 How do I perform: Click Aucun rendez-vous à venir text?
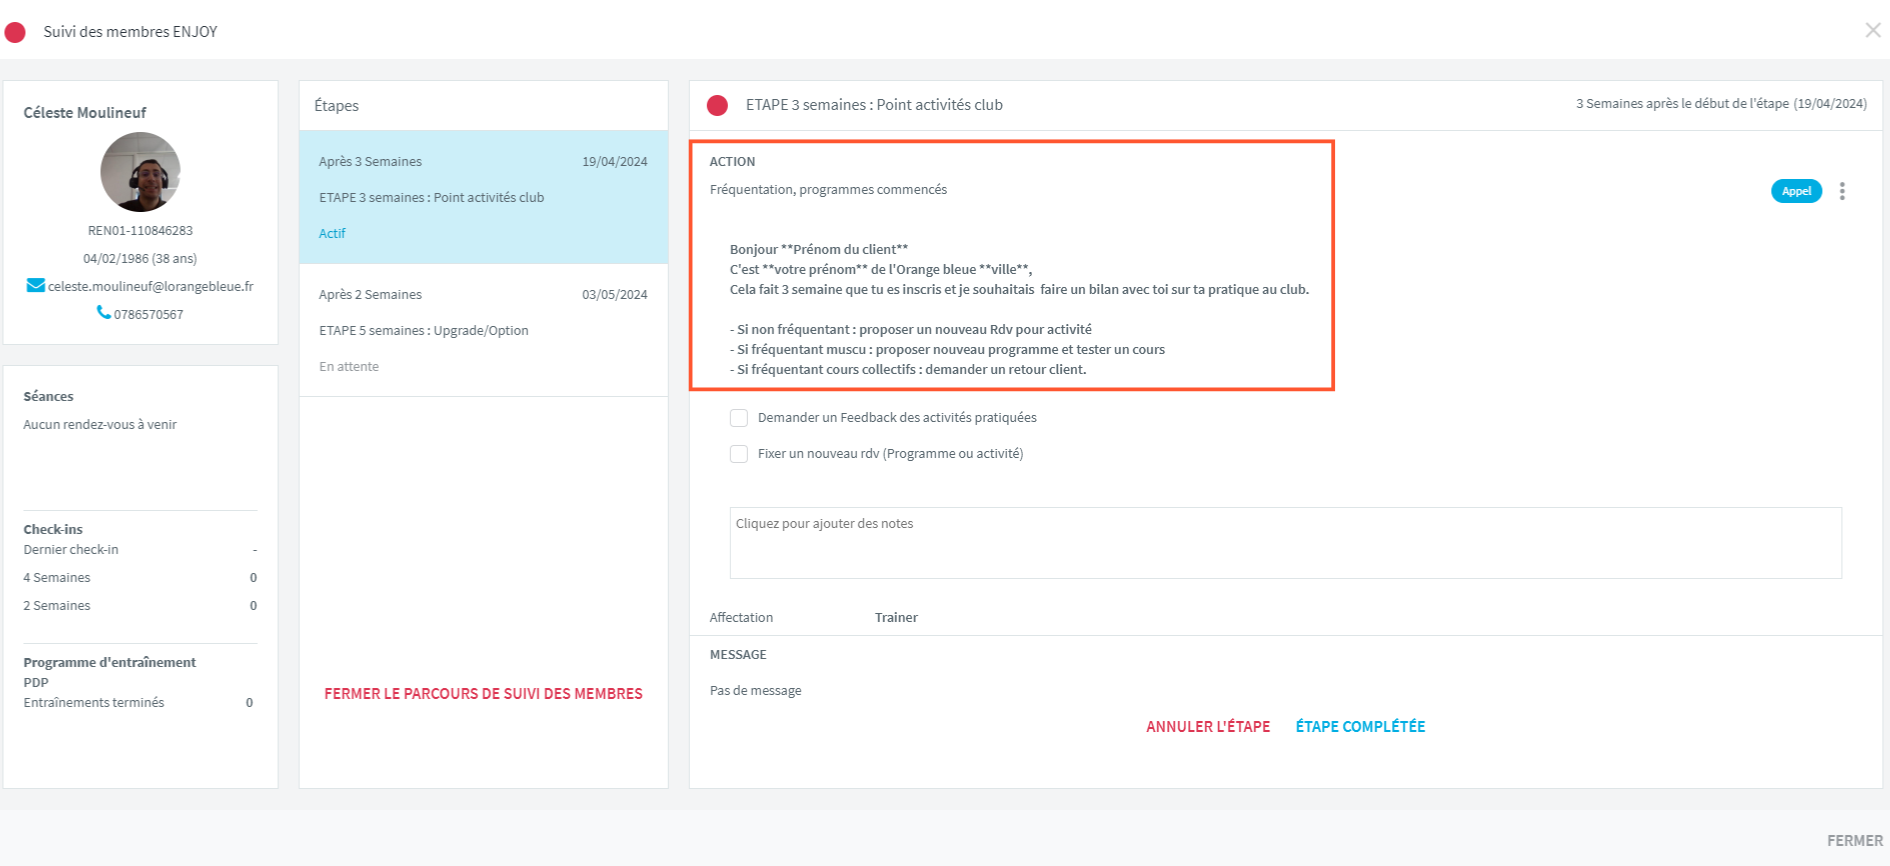coord(100,424)
